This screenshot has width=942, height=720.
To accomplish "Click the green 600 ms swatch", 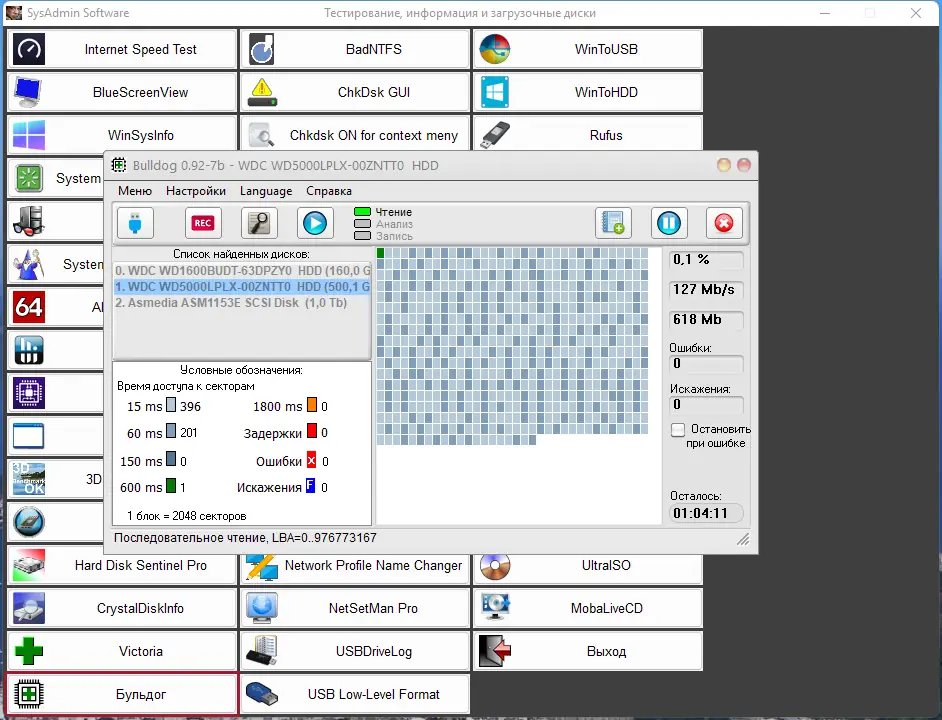I will [171, 485].
